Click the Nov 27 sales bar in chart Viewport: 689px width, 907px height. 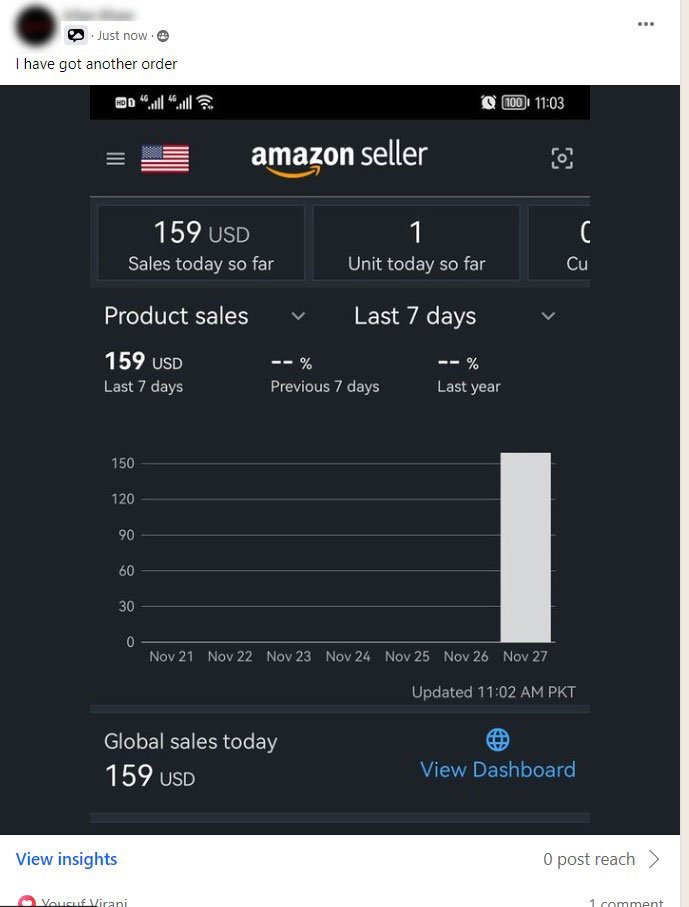pos(525,547)
